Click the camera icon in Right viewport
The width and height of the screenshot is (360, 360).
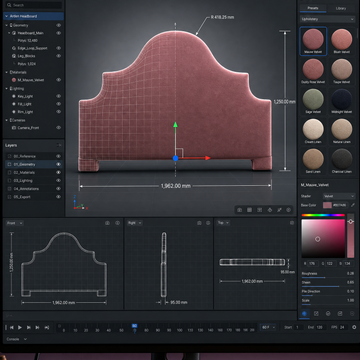pos(199,223)
